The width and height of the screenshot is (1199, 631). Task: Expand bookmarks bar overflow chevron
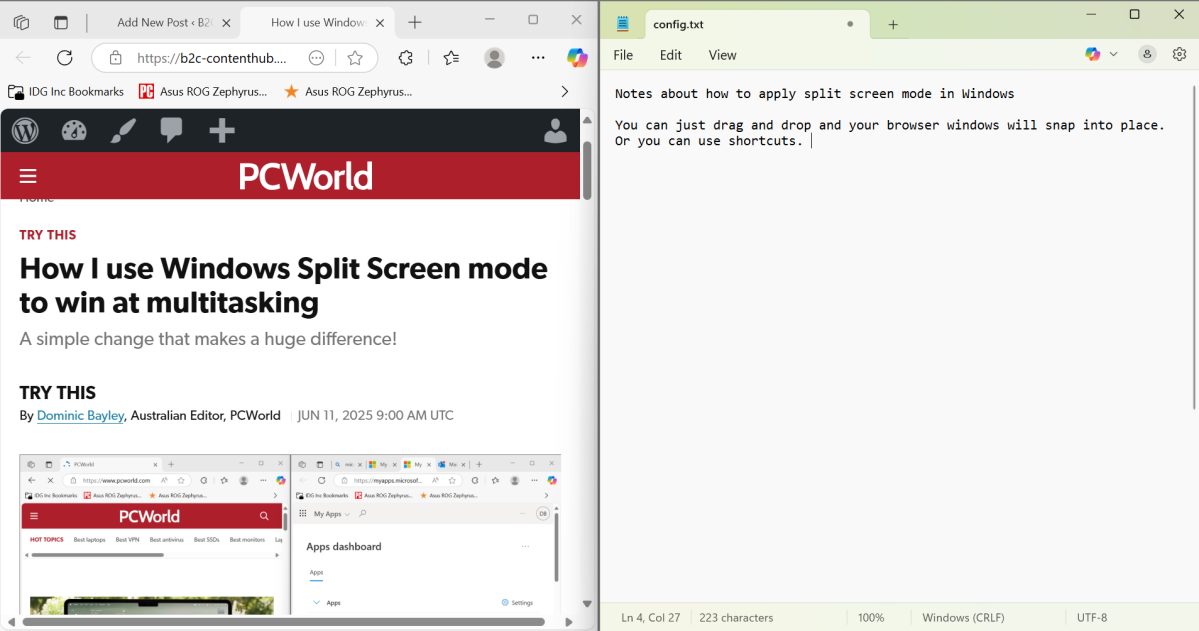pyautogui.click(x=565, y=92)
